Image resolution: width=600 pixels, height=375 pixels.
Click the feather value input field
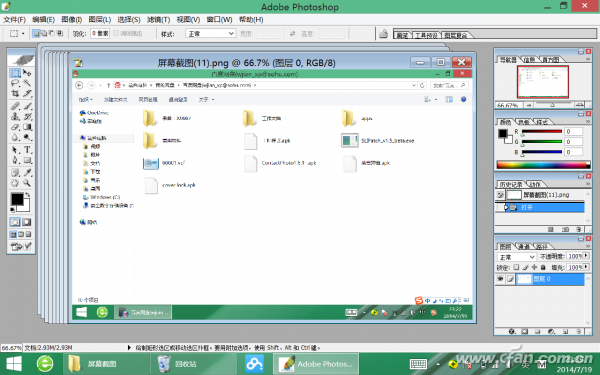pos(100,34)
